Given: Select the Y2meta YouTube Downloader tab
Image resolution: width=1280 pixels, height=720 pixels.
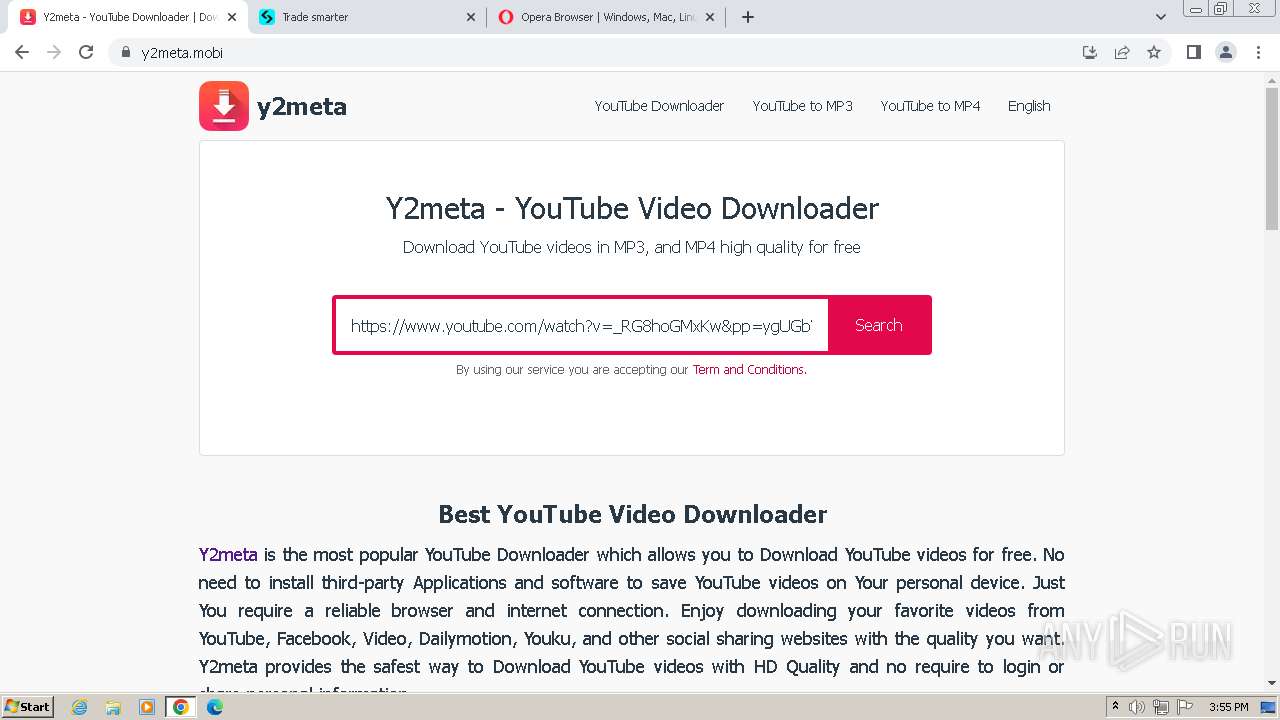Looking at the screenshot, I should pyautogui.click(x=127, y=17).
